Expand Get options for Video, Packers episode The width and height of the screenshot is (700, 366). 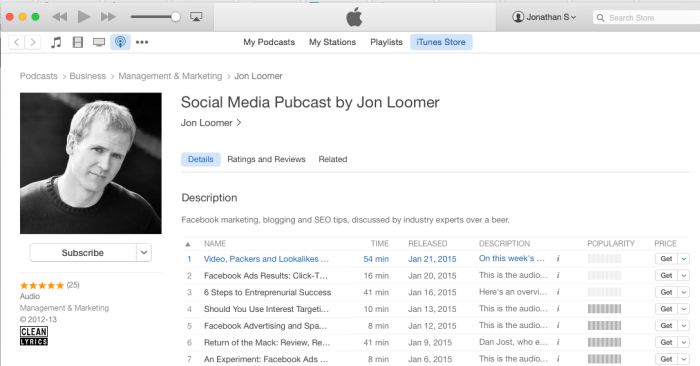[x=683, y=259]
